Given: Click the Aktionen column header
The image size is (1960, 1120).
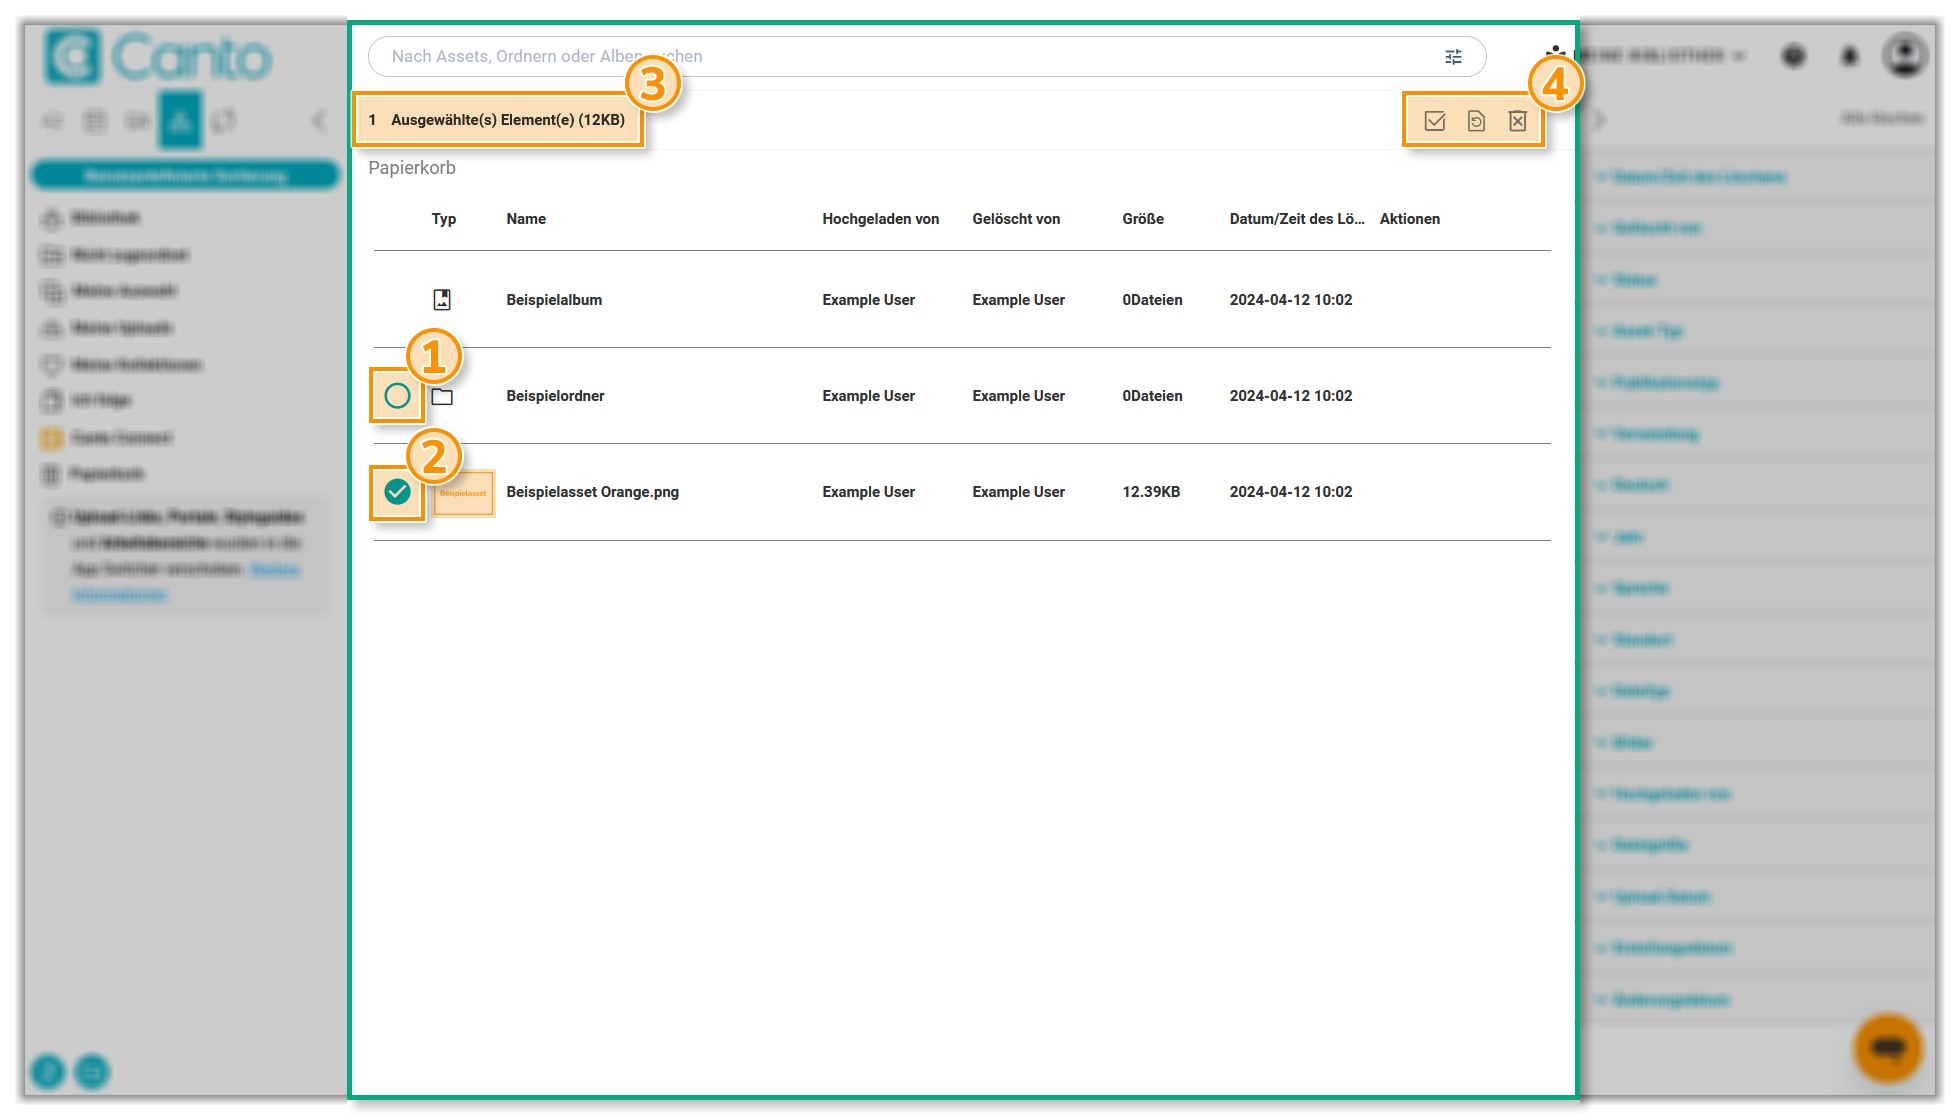Looking at the screenshot, I should pyautogui.click(x=1410, y=219).
